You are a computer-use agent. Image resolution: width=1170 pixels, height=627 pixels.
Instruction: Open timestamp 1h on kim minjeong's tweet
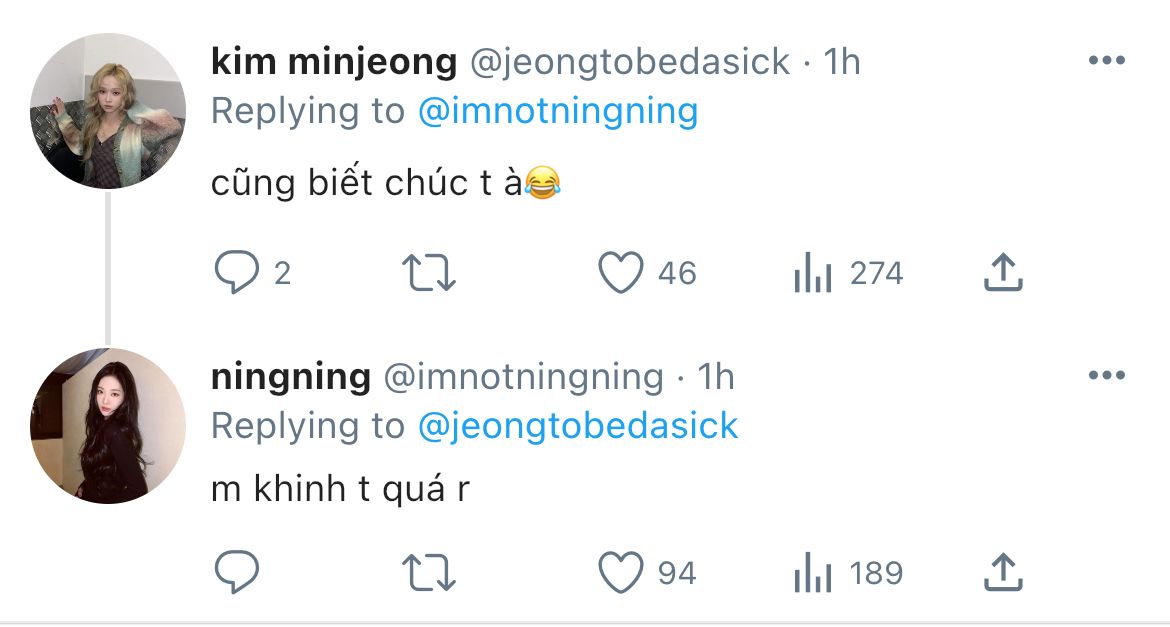841,62
